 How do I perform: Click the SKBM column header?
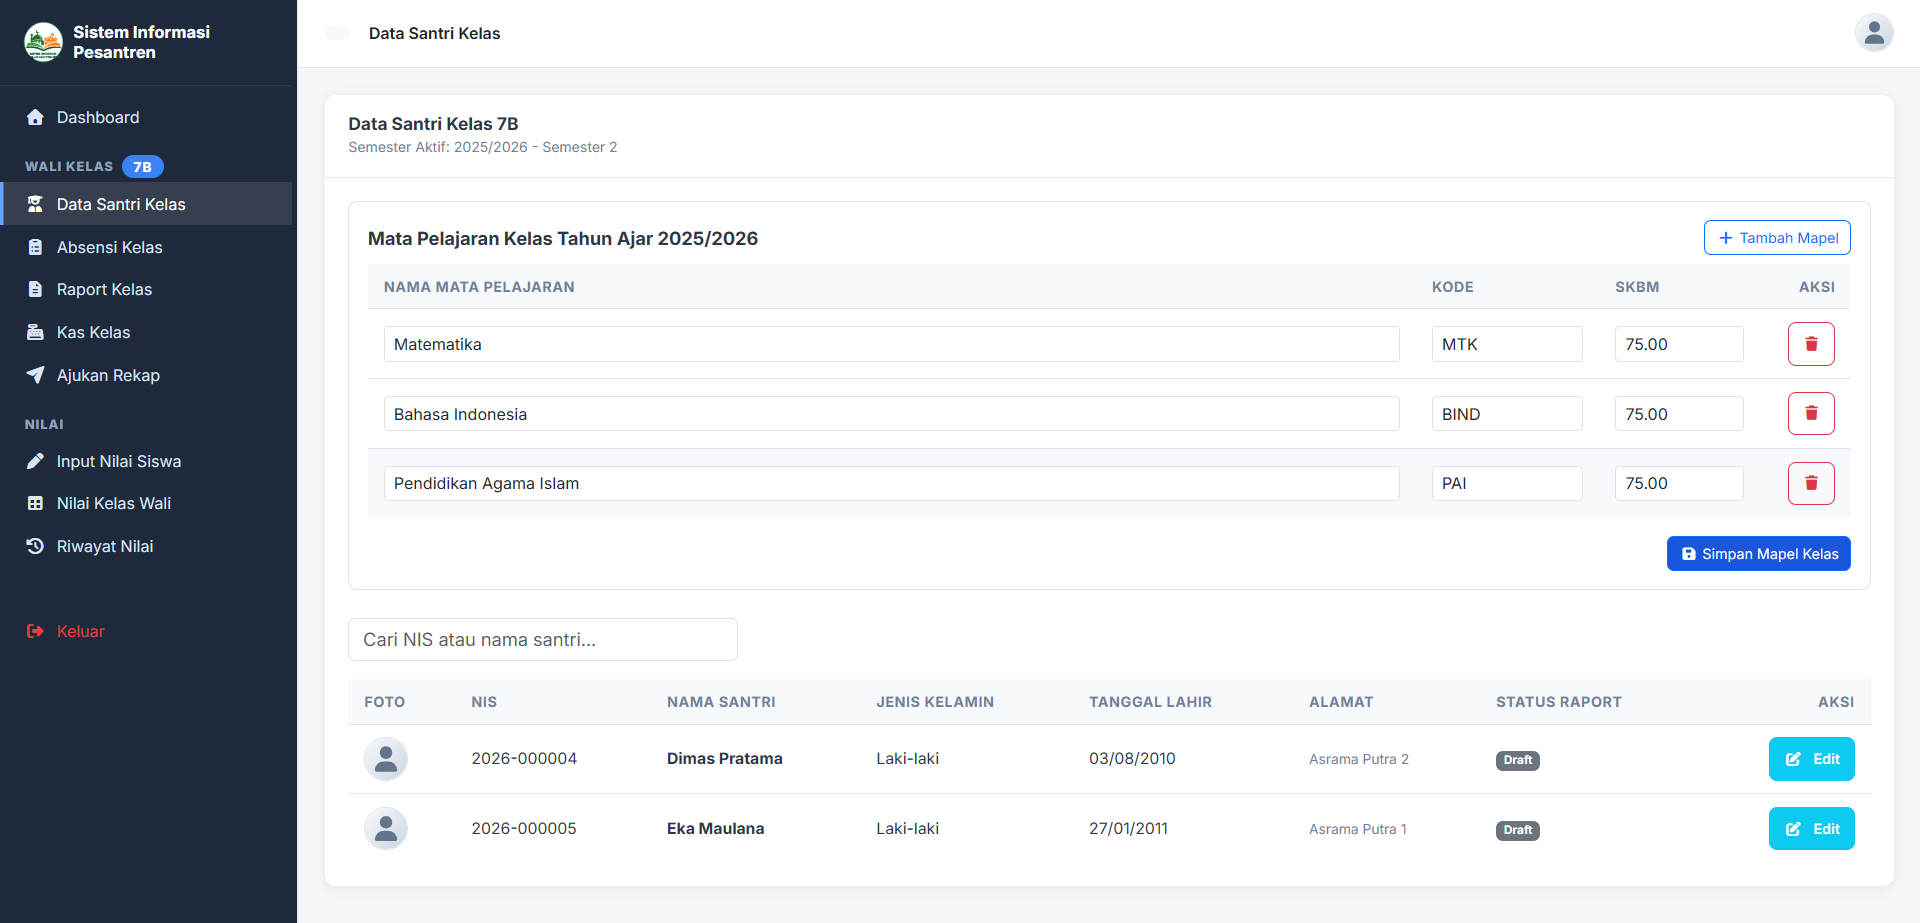(x=1637, y=287)
